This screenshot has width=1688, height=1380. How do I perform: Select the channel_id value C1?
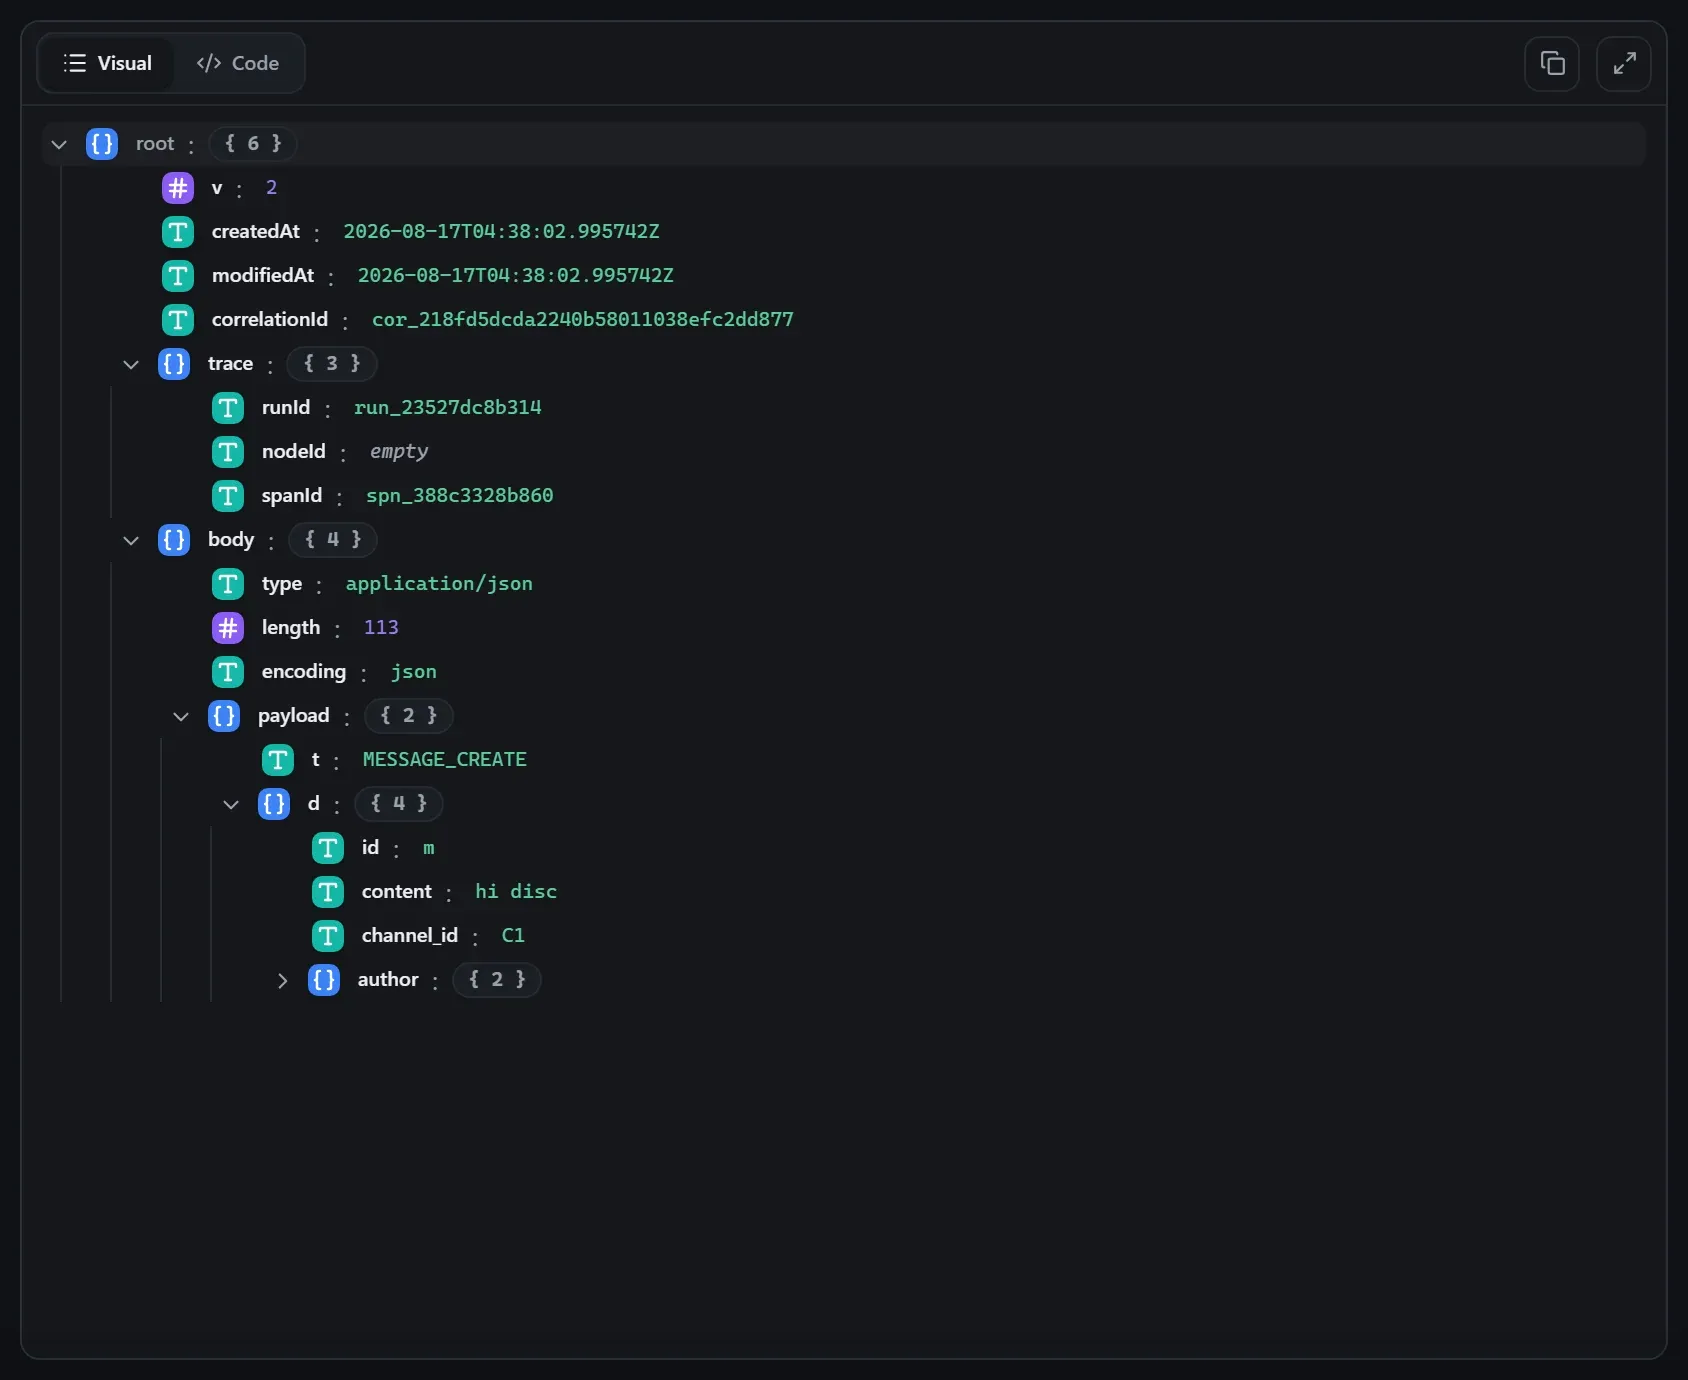point(513,936)
